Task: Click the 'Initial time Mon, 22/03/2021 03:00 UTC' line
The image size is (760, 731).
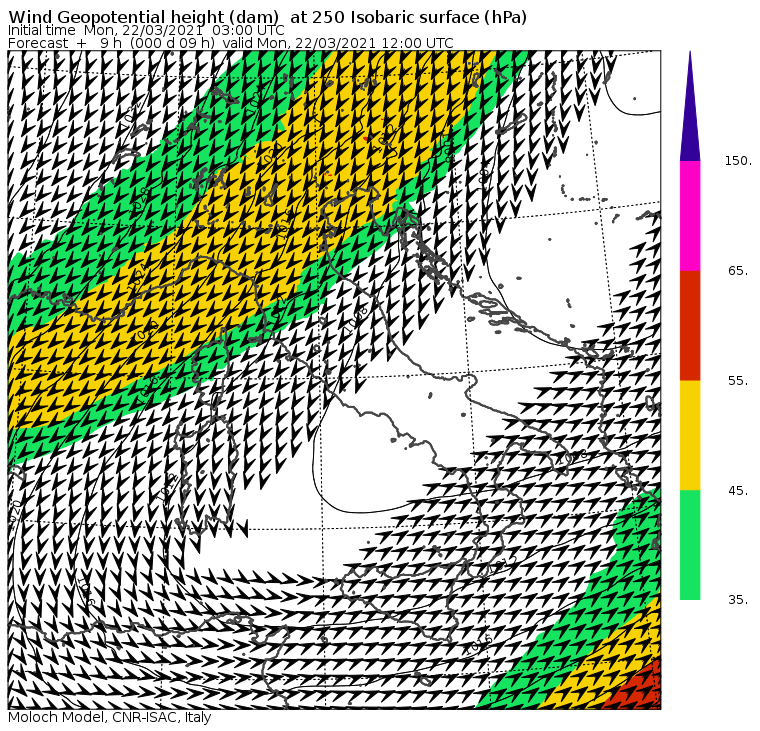Action: click(x=146, y=30)
